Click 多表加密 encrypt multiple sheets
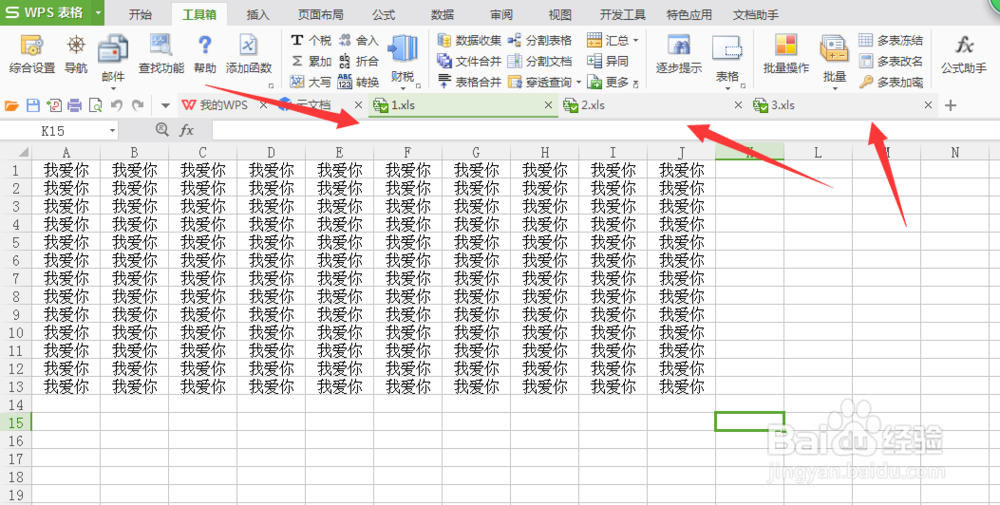This screenshot has width=1000, height=505. [891, 82]
